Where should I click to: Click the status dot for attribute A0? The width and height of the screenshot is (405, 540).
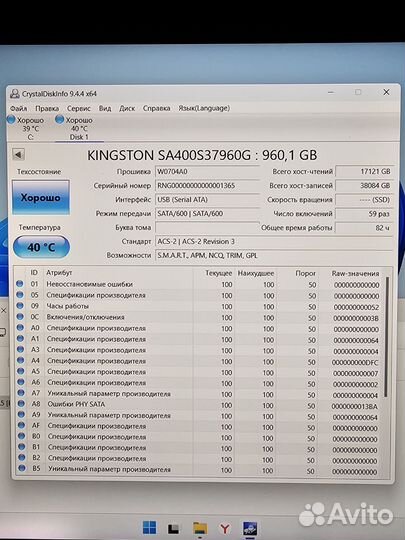20,328
